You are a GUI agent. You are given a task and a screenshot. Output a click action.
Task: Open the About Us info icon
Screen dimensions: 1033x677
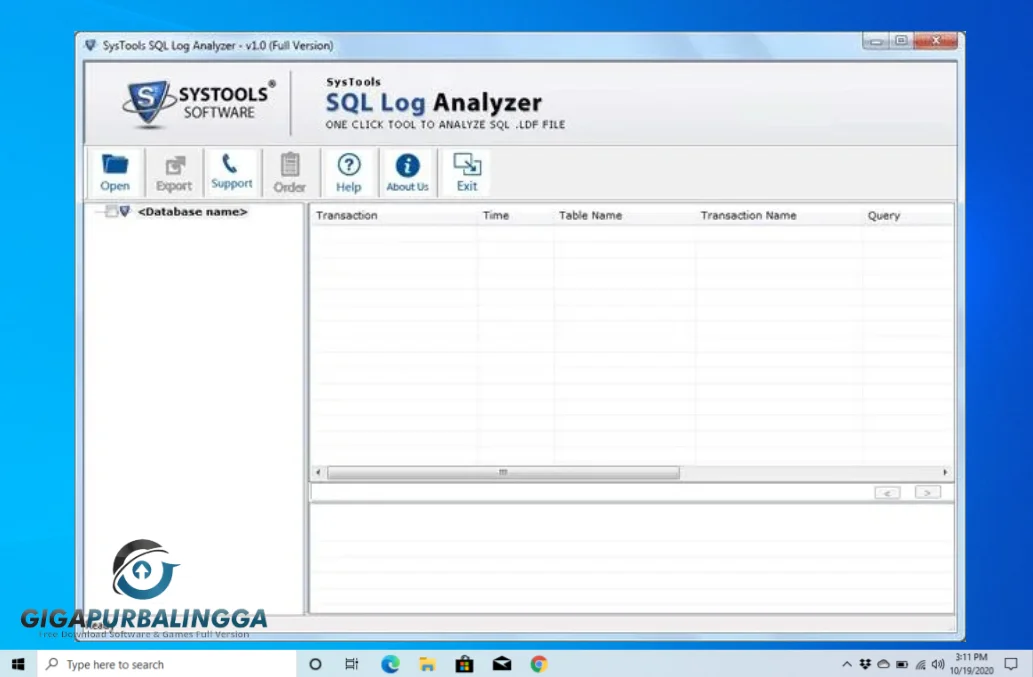[x=407, y=173]
